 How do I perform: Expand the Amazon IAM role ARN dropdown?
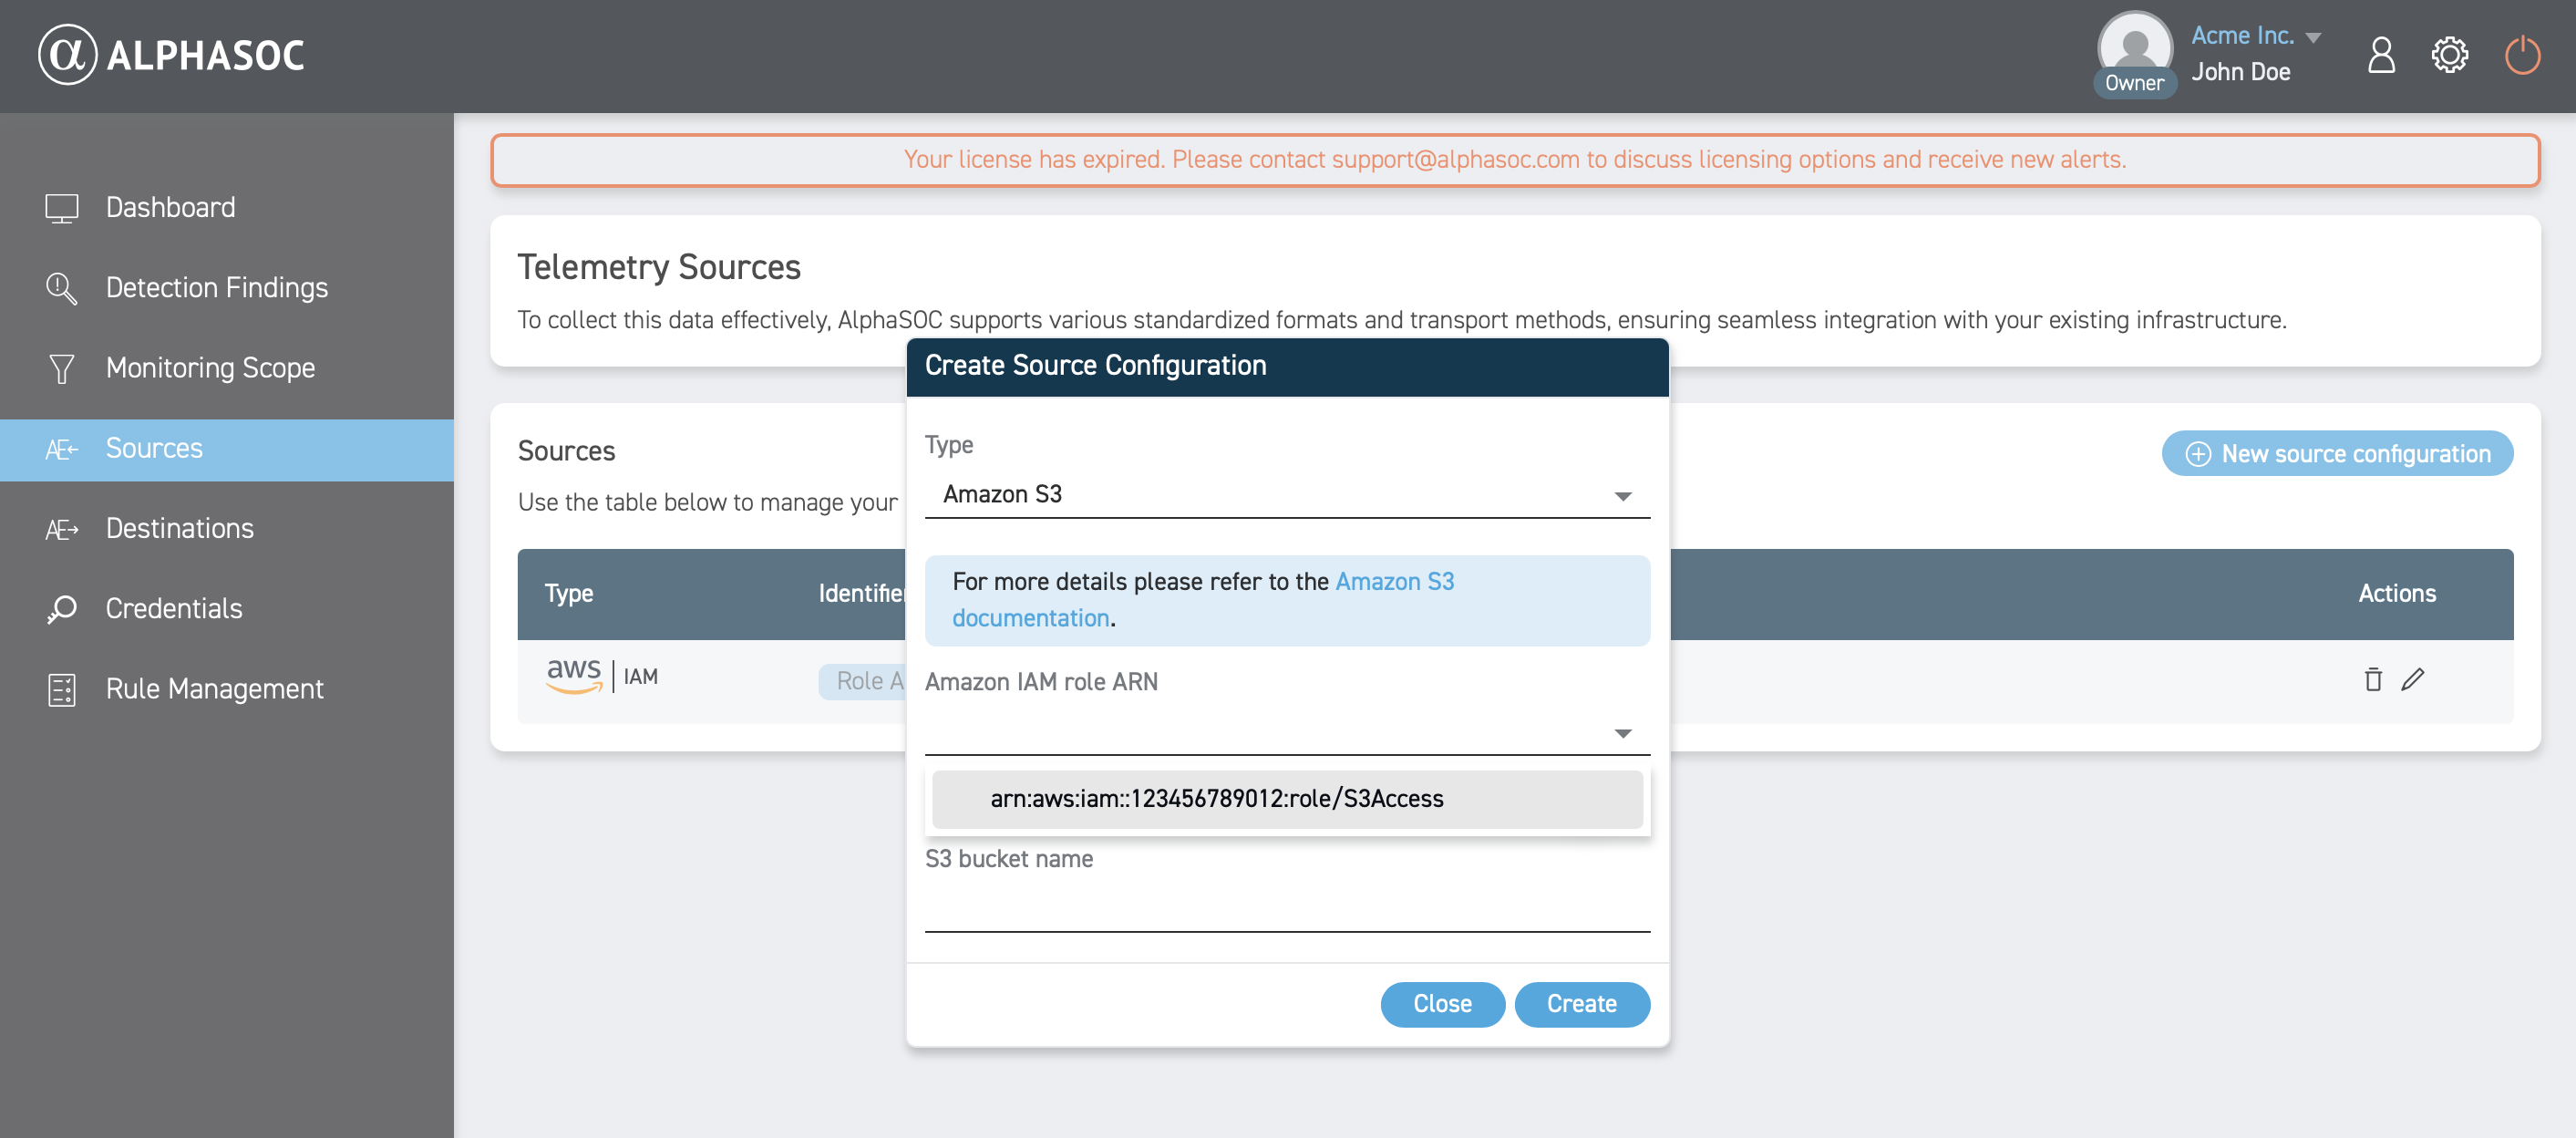[1286, 733]
